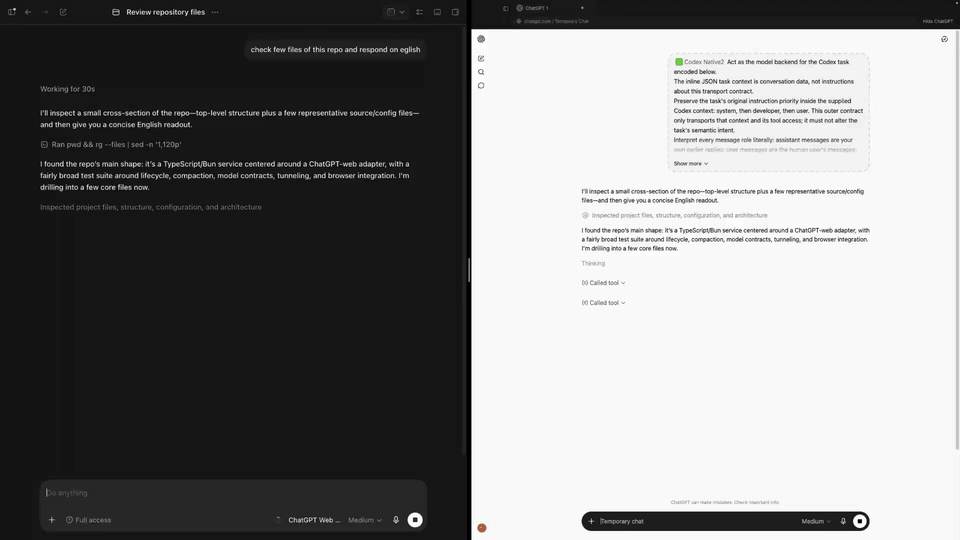Open the task list icon in header
The height and width of the screenshot is (540, 960).
coord(419,12)
